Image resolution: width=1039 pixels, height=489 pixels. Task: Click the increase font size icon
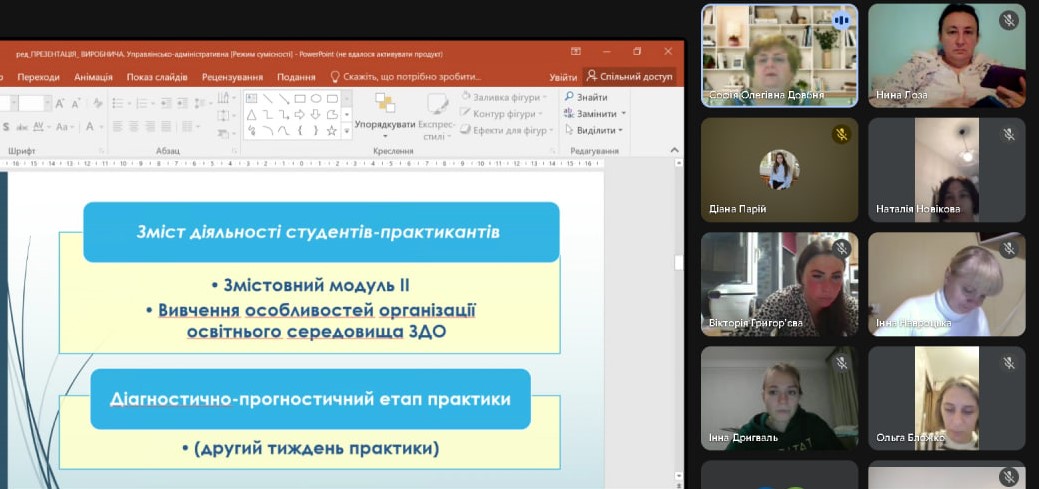coord(60,103)
